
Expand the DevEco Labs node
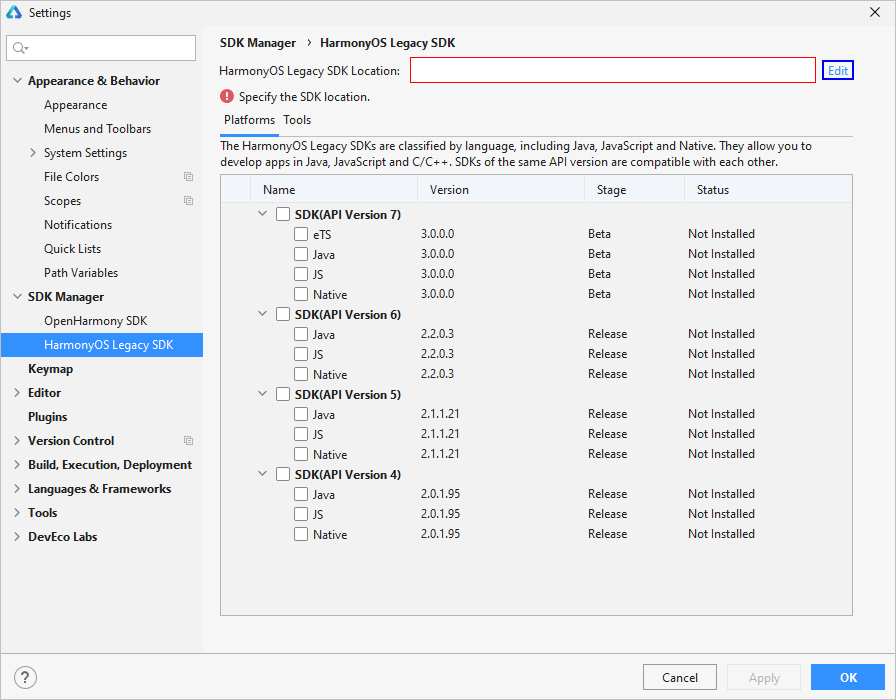17,537
